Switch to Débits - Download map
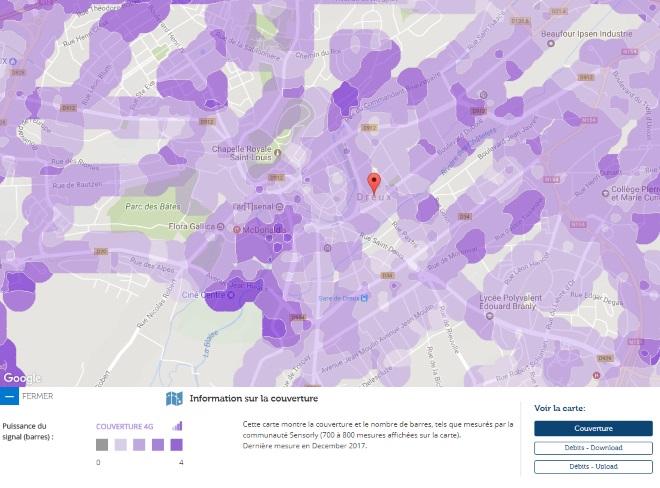The image size is (660, 488). 593,448
